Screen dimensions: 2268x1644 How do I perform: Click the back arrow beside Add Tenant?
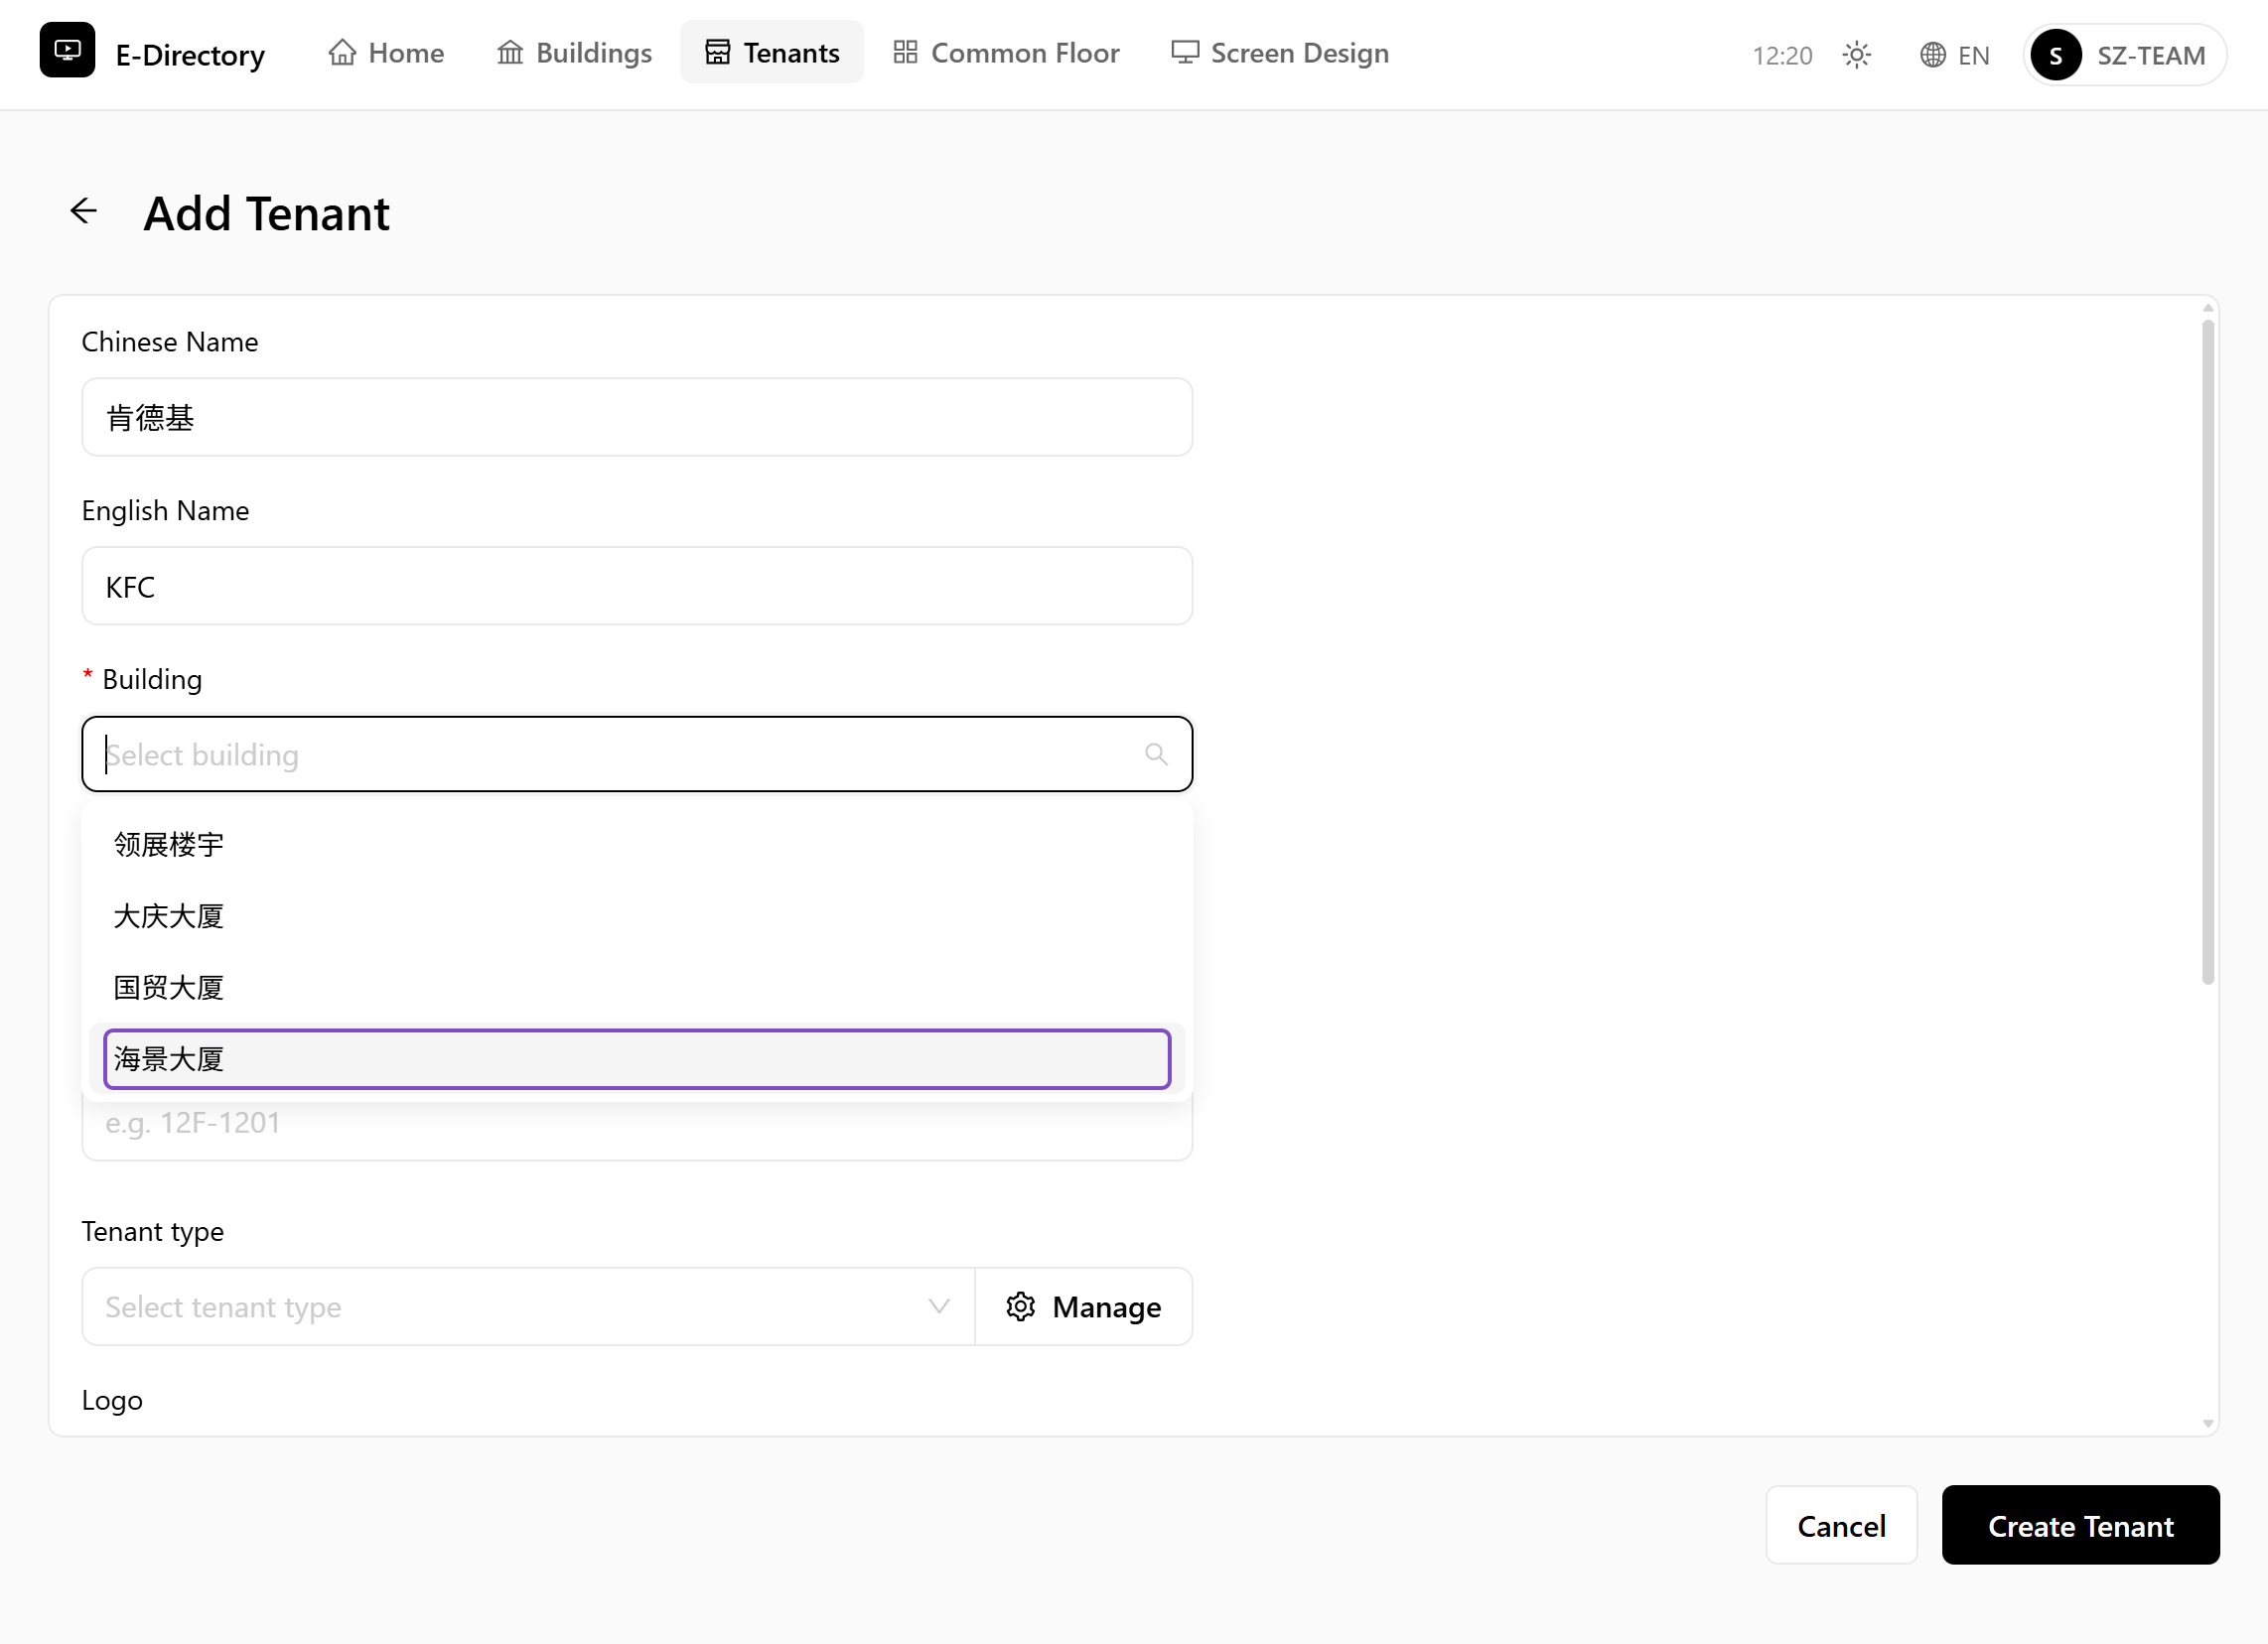click(84, 211)
